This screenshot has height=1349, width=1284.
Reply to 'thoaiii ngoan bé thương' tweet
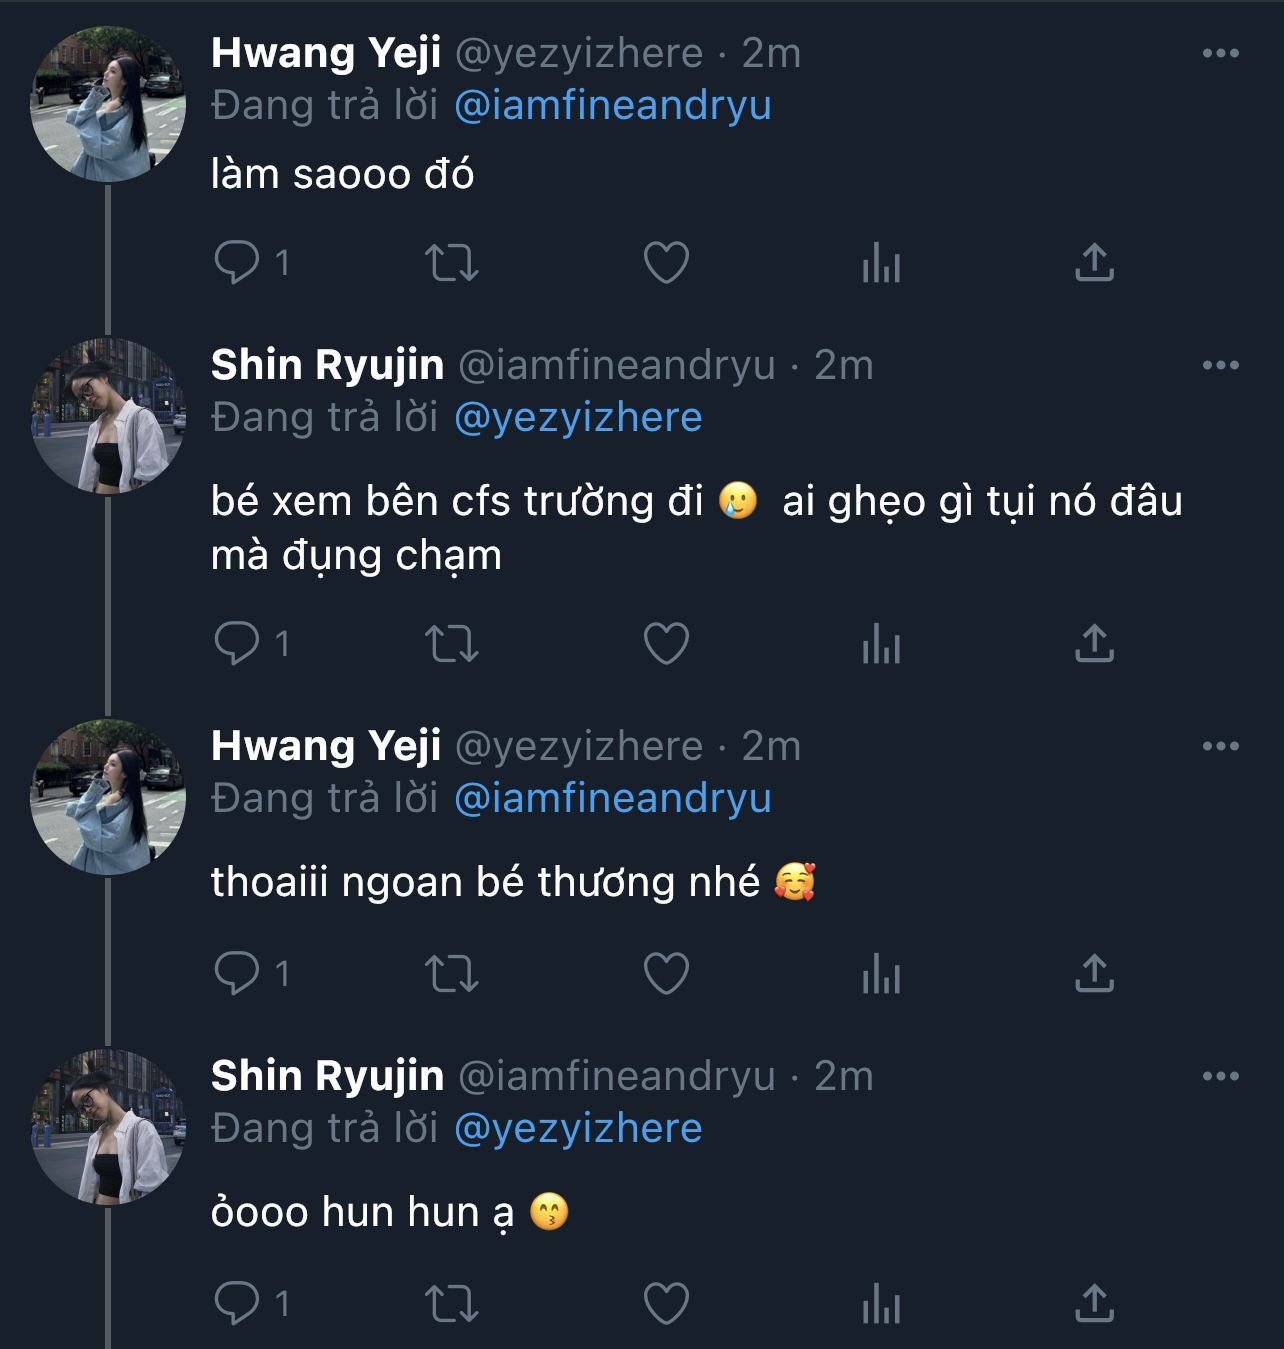tap(237, 973)
